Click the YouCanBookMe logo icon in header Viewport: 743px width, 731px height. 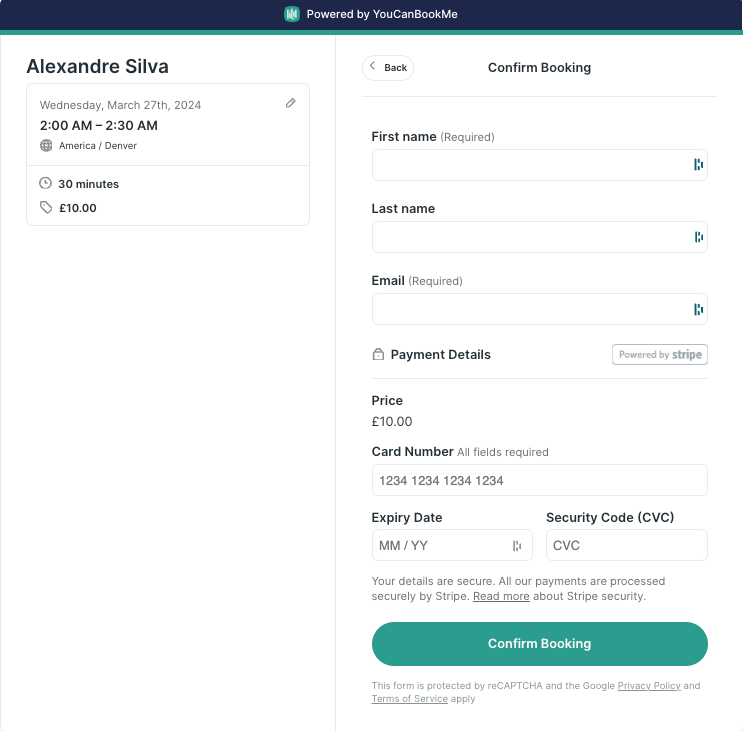tap(292, 14)
